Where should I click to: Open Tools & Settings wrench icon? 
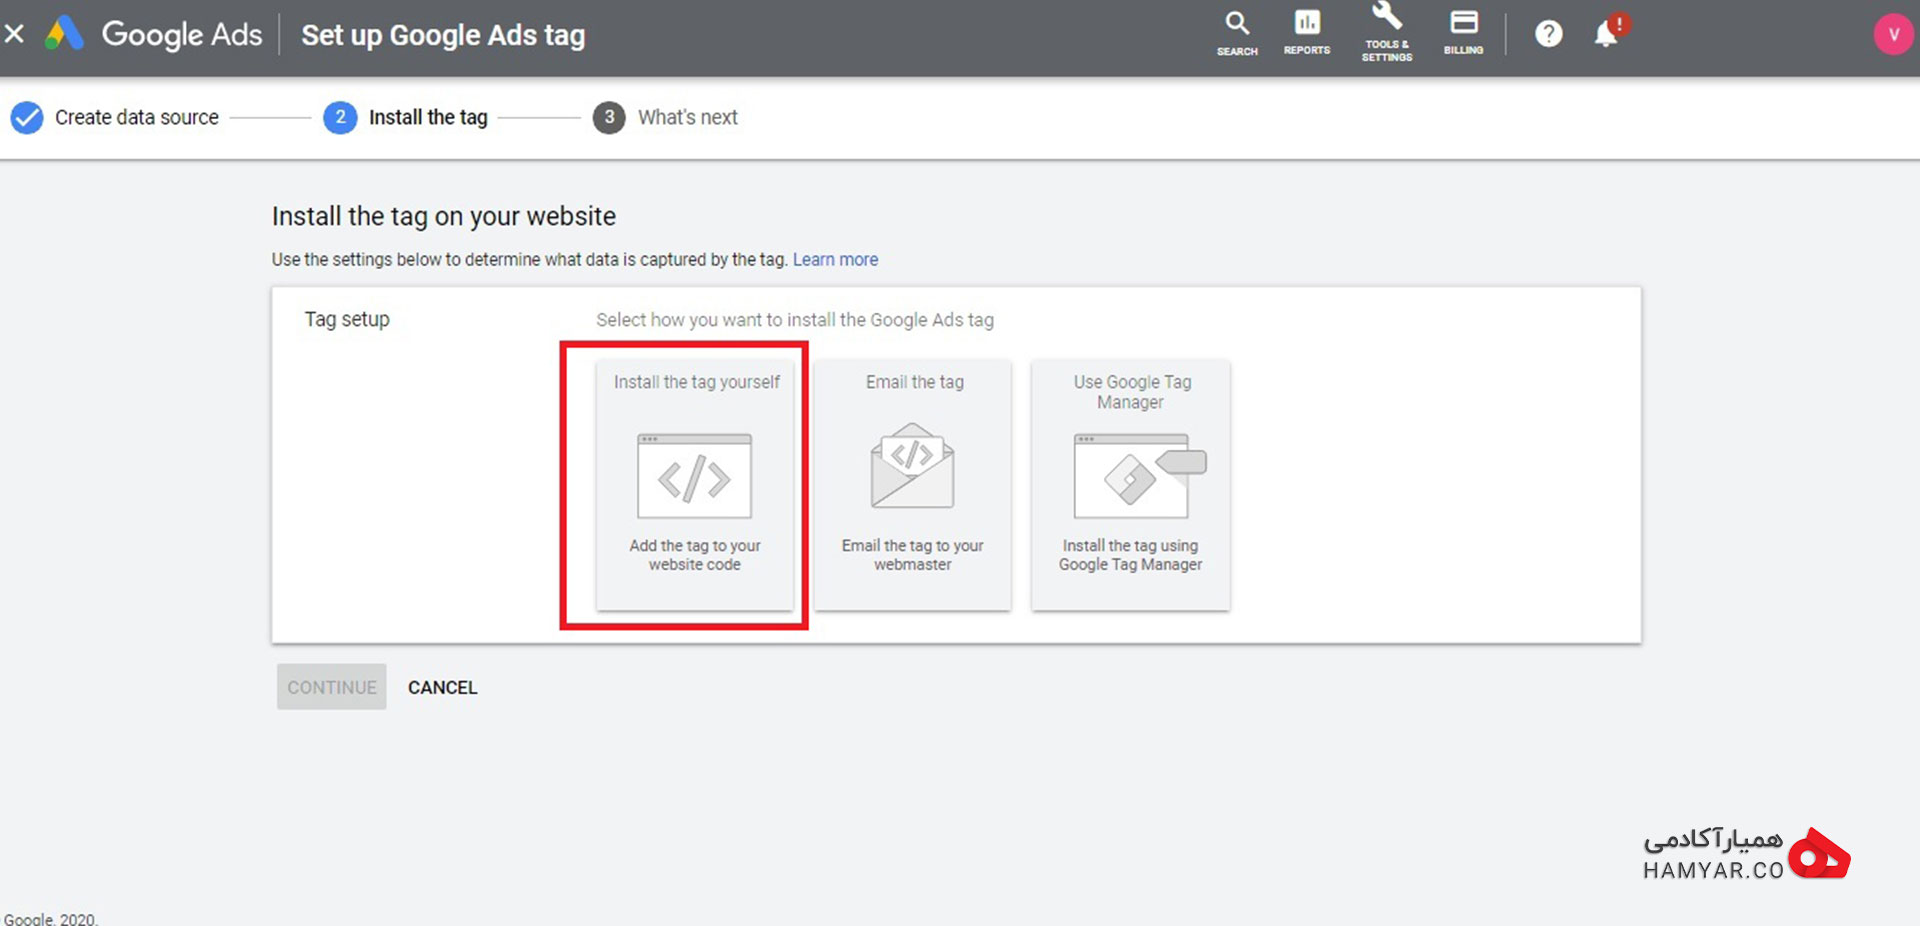1387,33
